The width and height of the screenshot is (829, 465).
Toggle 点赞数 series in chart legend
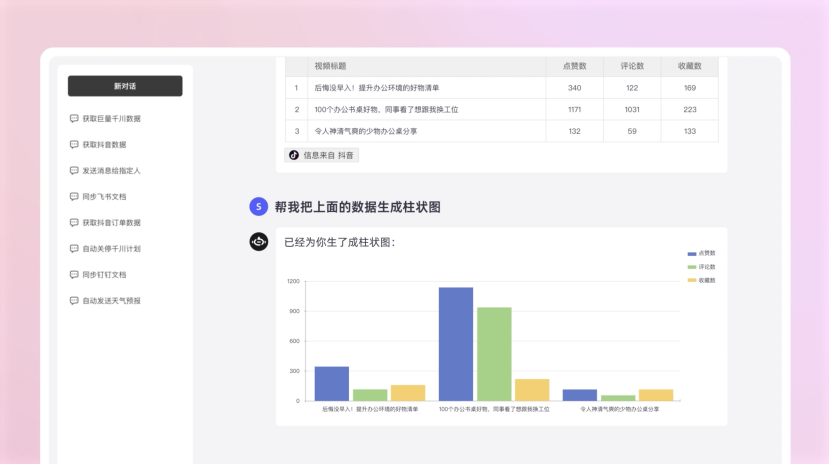click(x=701, y=253)
